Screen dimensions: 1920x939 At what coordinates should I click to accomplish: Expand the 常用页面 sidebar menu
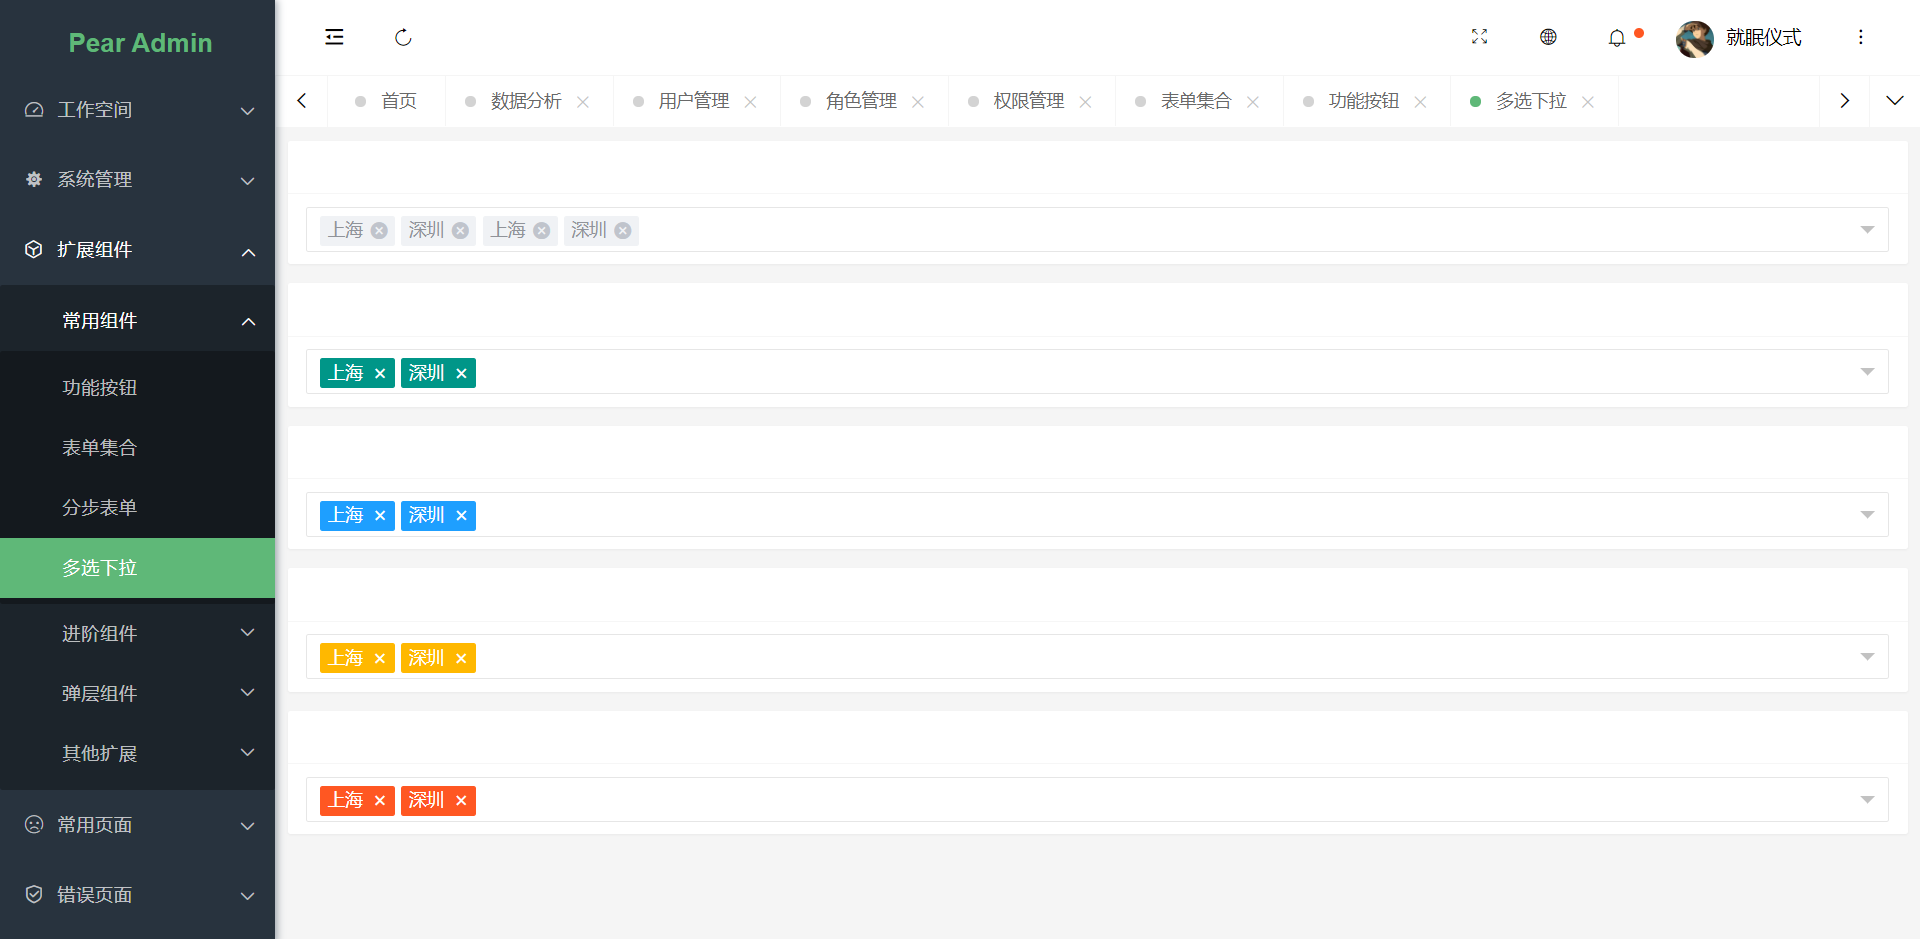click(137, 825)
